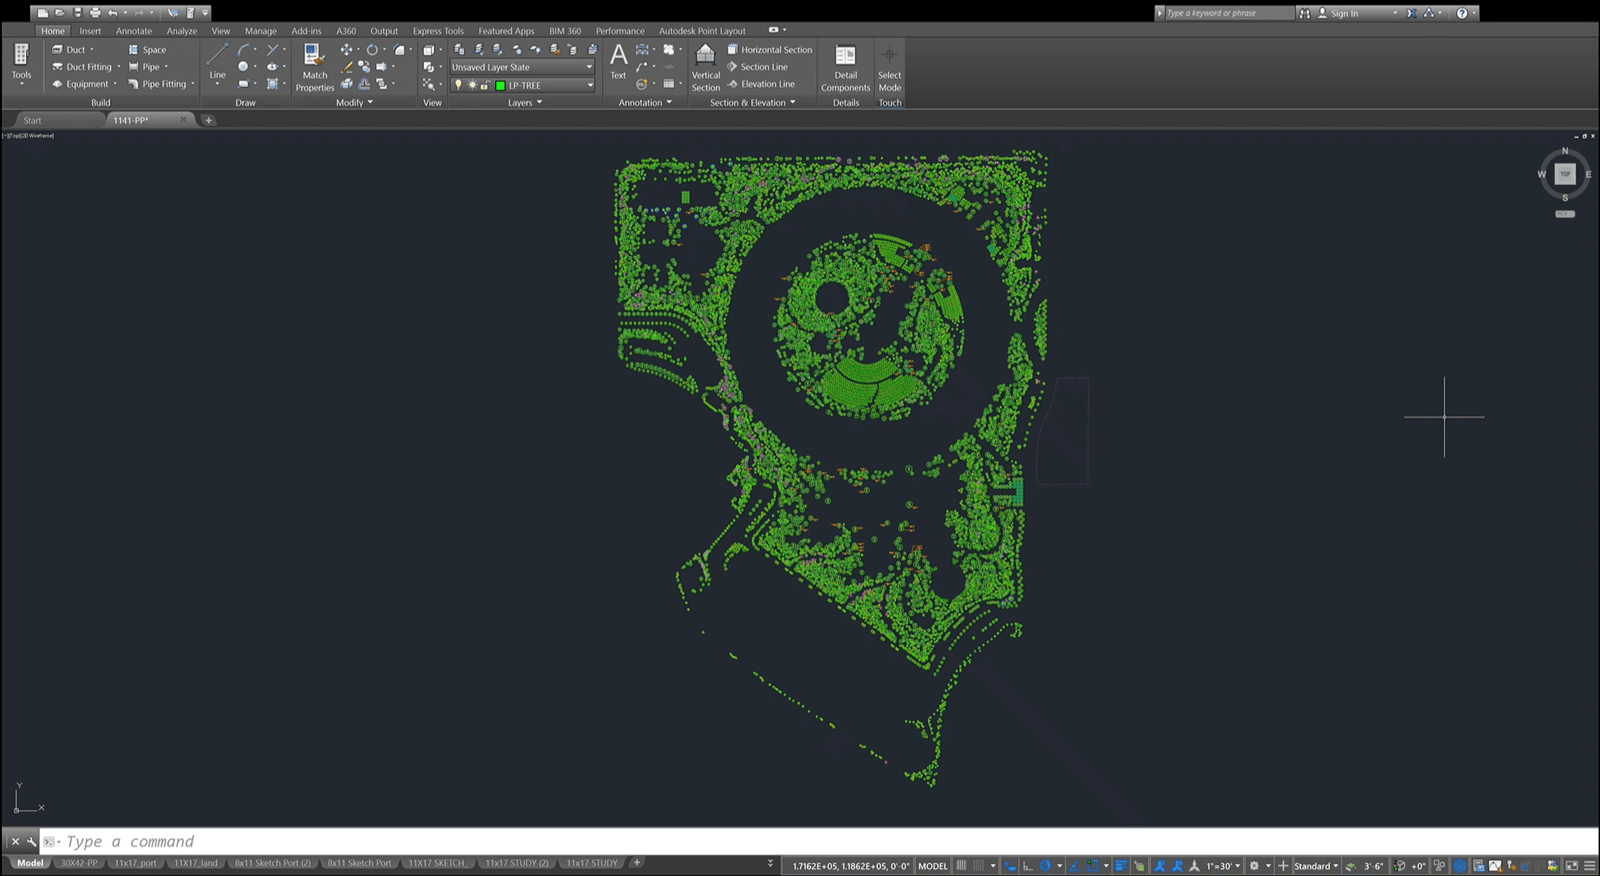Expand the Annotation panel
Viewport: 1600px width, 876px height.
pos(645,102)
